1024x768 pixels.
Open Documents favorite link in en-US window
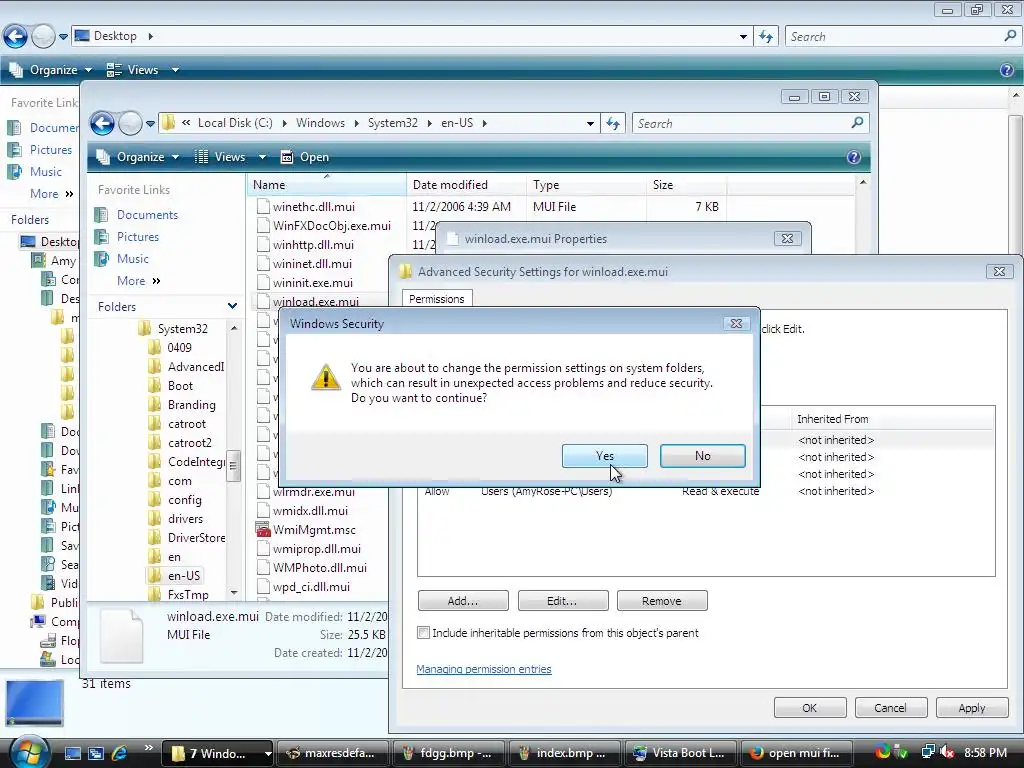tap(147, 215)
